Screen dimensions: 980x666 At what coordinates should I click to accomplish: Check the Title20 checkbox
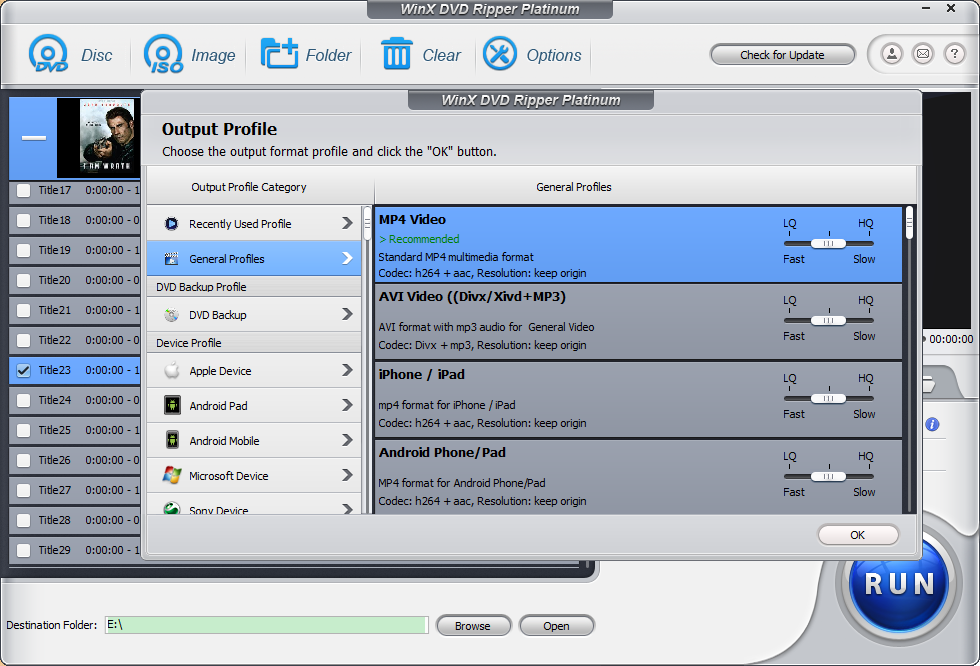(24, 281)
